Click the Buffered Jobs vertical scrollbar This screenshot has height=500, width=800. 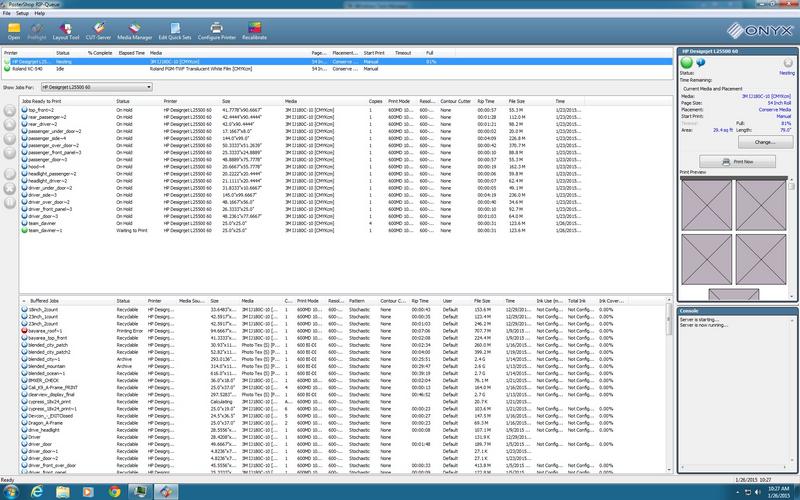pos(669,385)
